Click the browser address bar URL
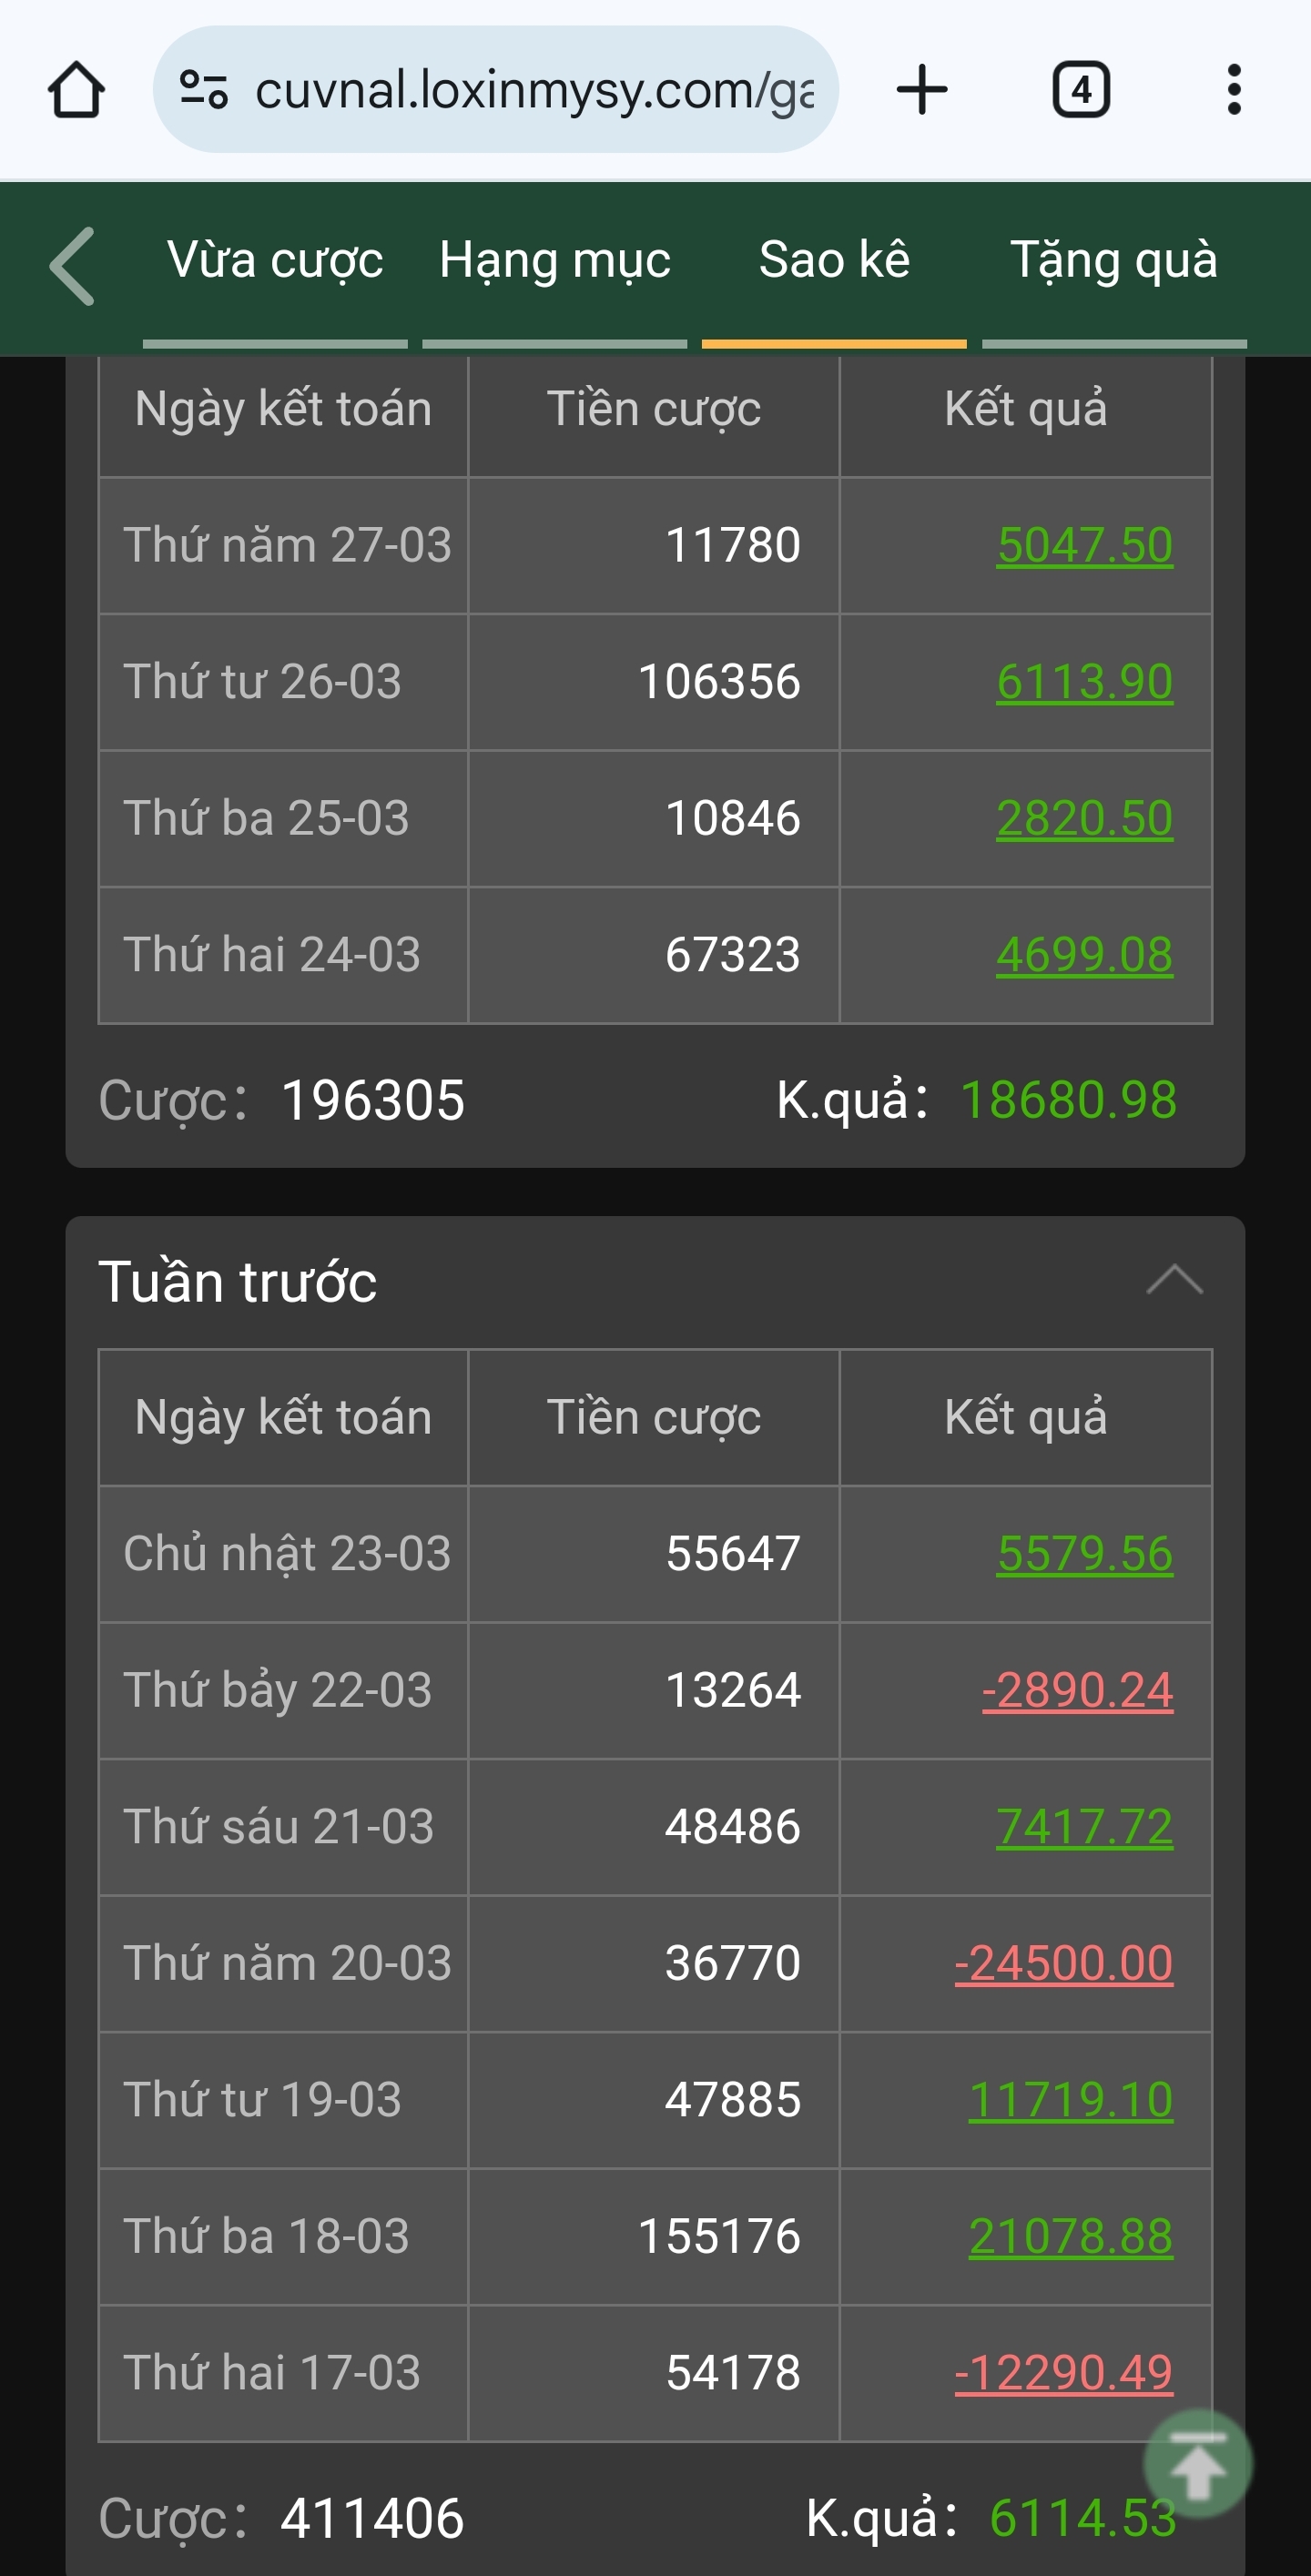Screen dimensions: 1311x2576 (534, 90)
